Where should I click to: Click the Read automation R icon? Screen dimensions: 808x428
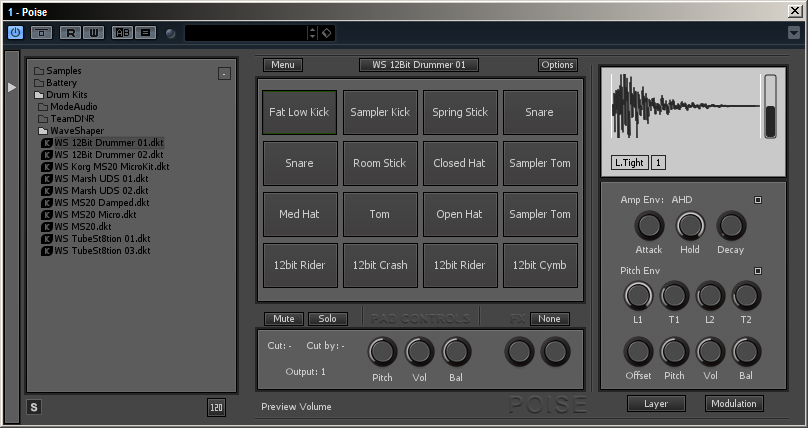[70, 33]
